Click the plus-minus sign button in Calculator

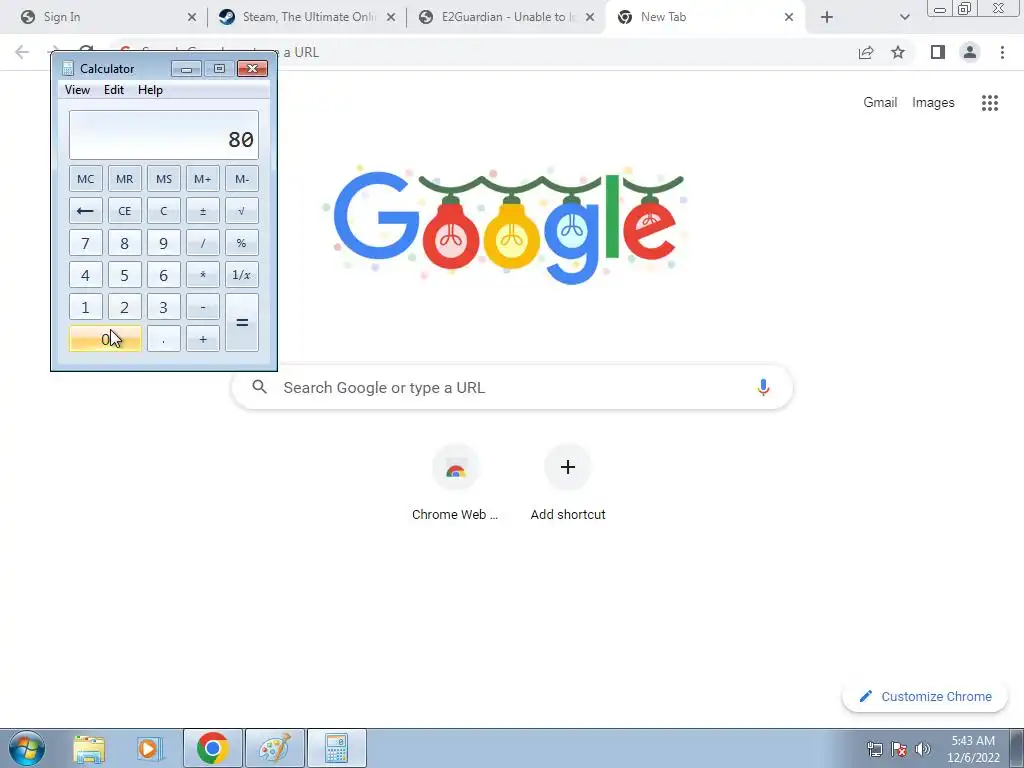[202, 211]
